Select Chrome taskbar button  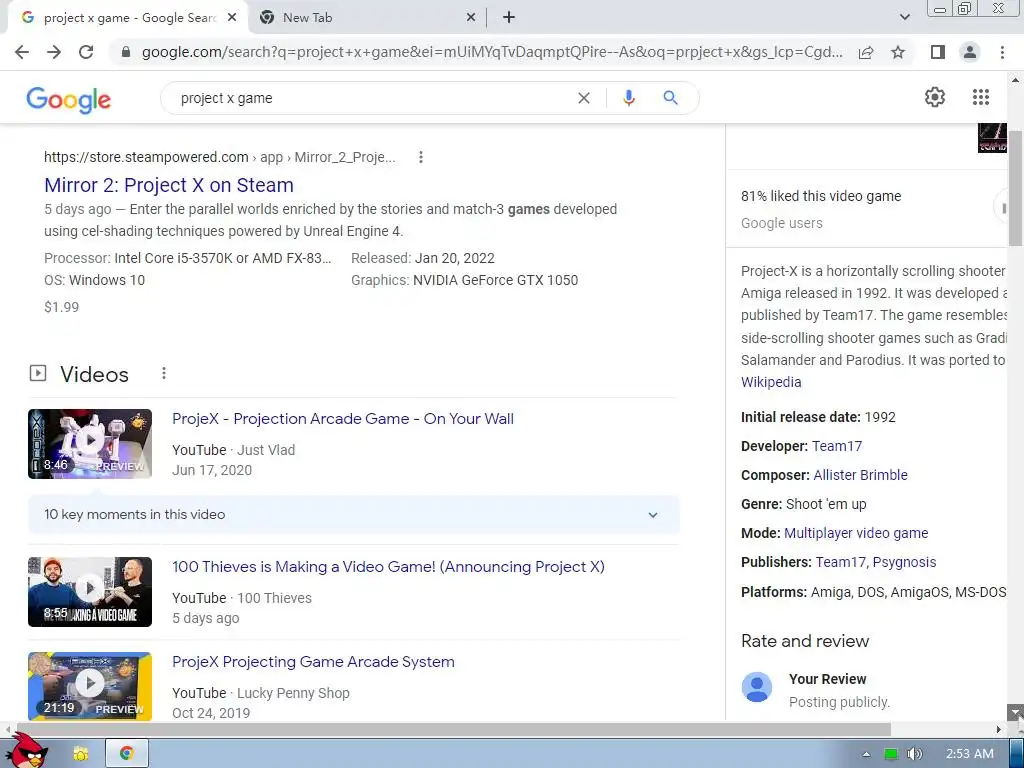[x=127, y=754]
